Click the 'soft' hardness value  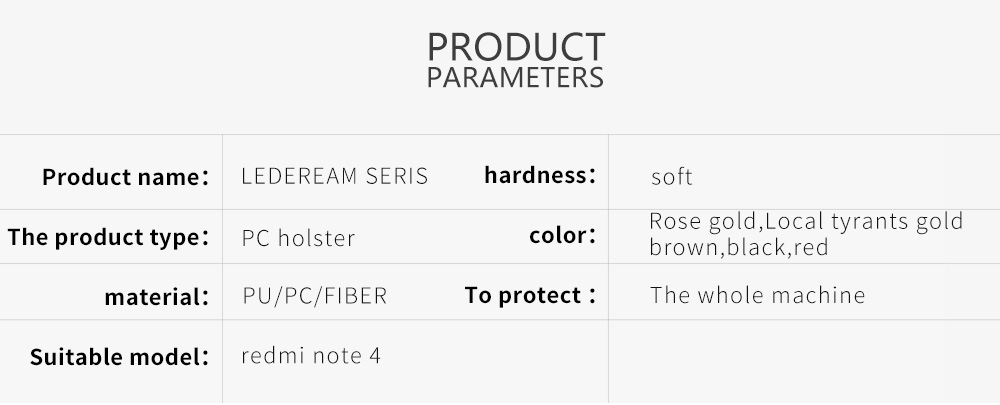(x=671, y=178)
